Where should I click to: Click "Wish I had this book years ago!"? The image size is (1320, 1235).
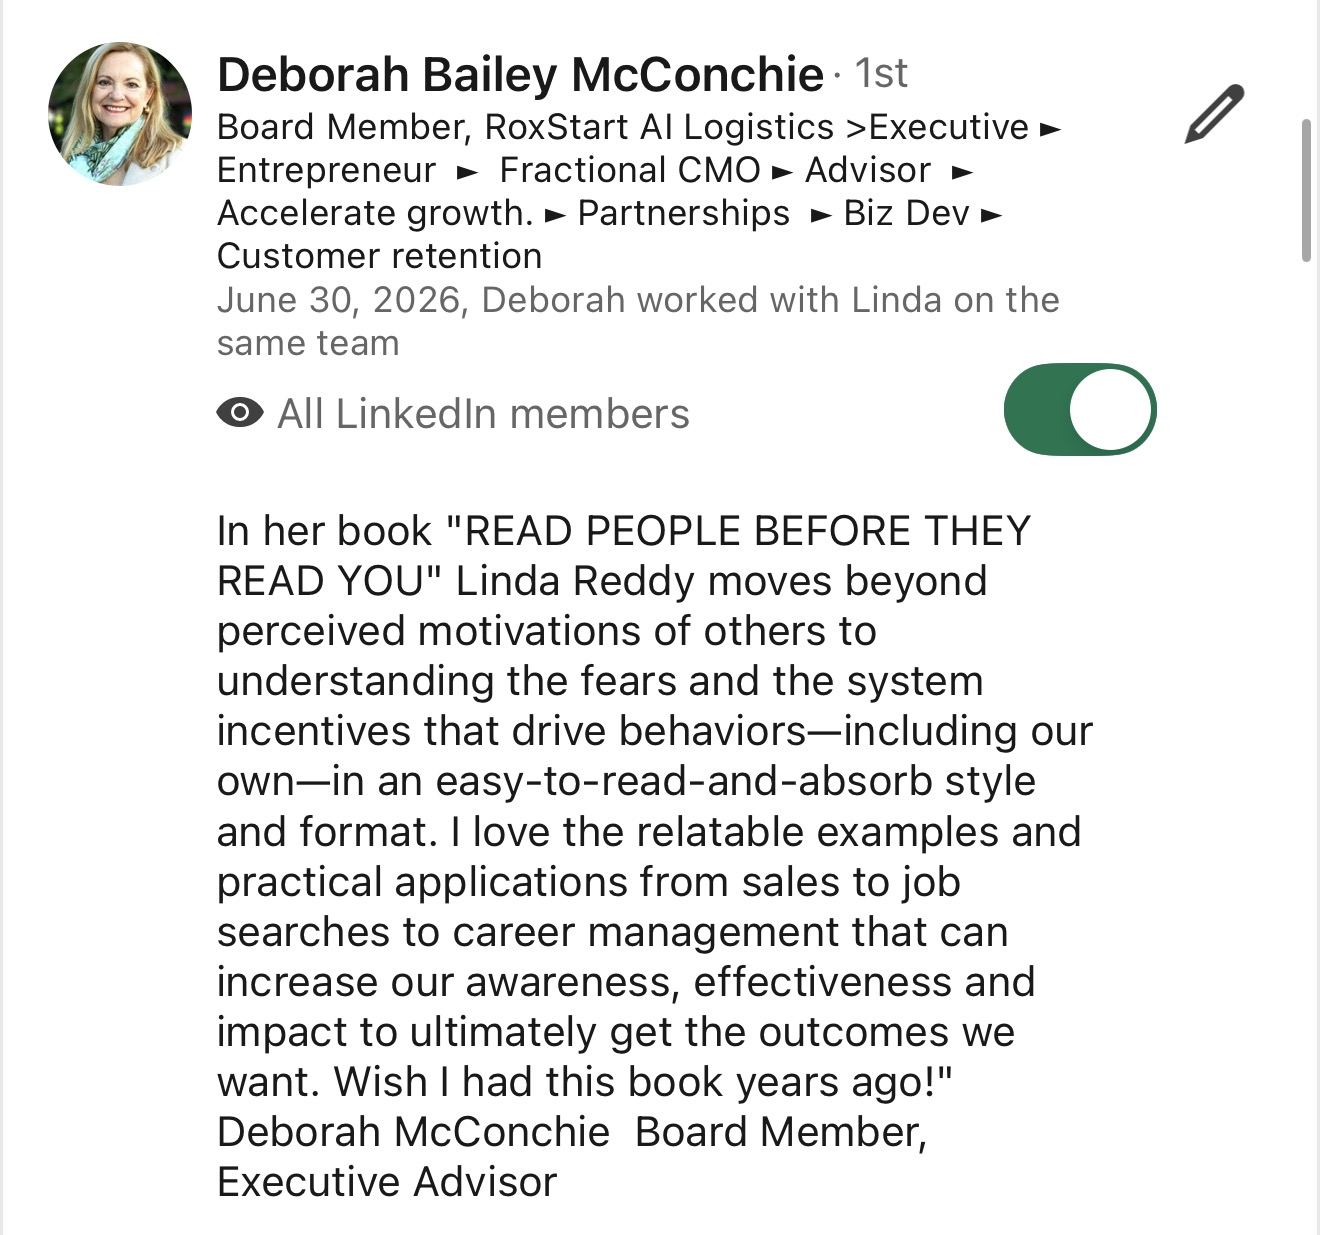click(638, 1082)
